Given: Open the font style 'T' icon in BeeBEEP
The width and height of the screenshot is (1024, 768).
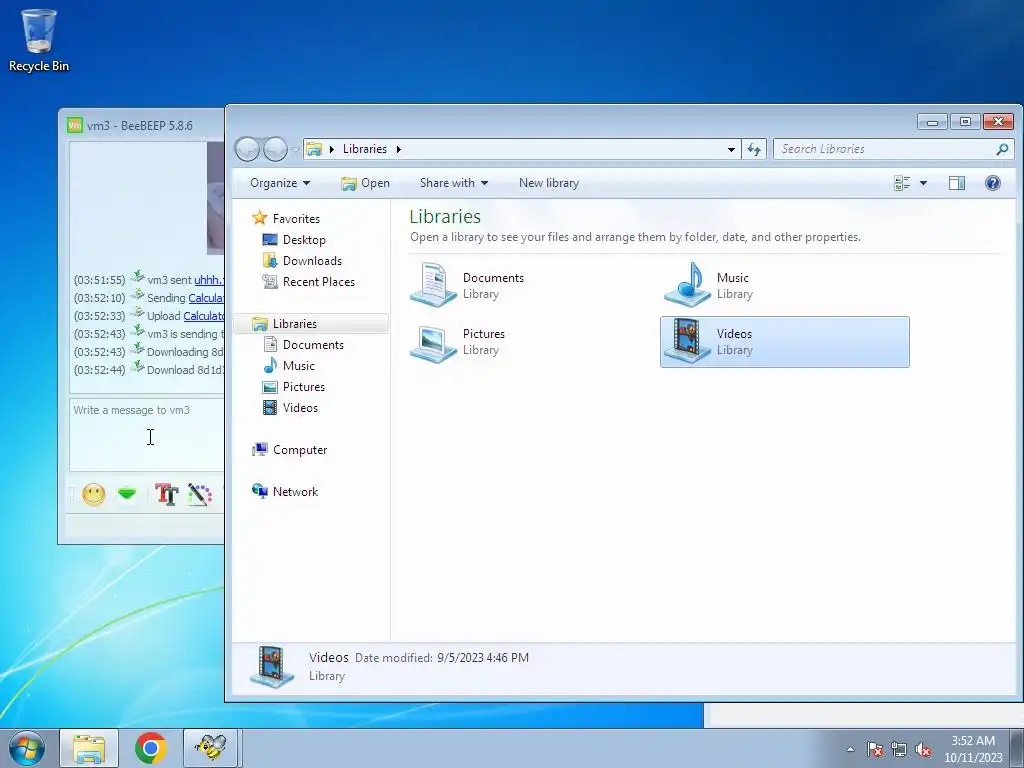Looking at the screenshot, I should click(166, 494).
